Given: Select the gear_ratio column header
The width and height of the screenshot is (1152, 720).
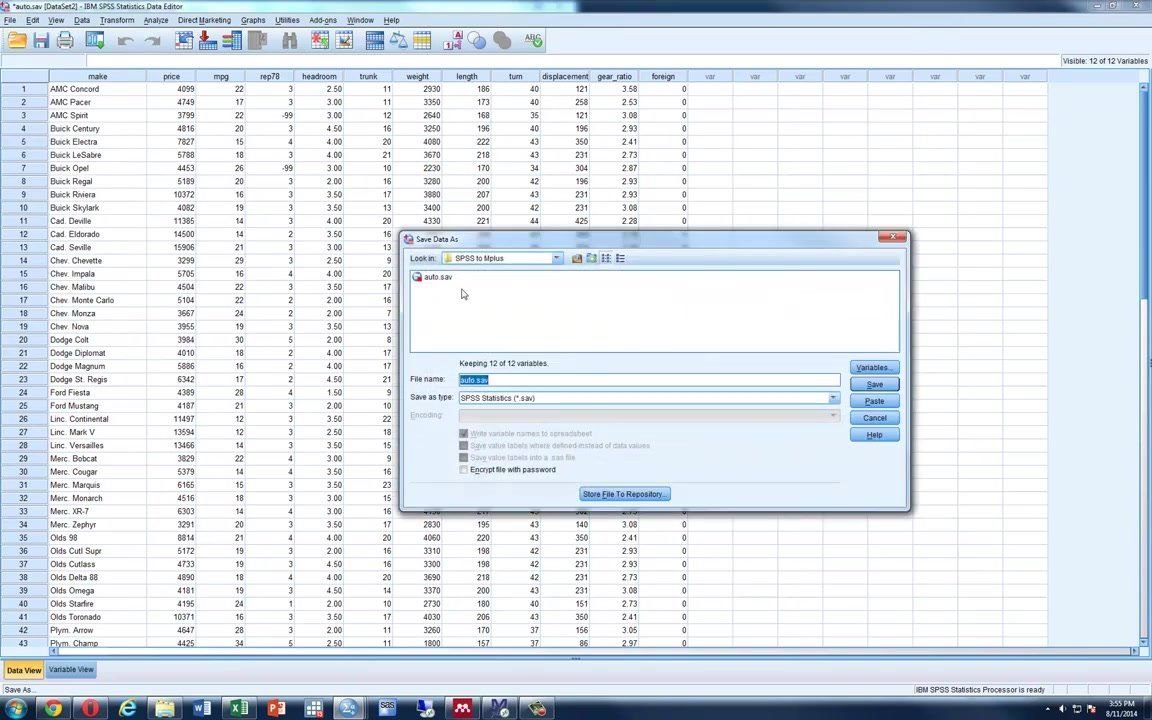Looking at the screenshot, I should click(614, 76).
